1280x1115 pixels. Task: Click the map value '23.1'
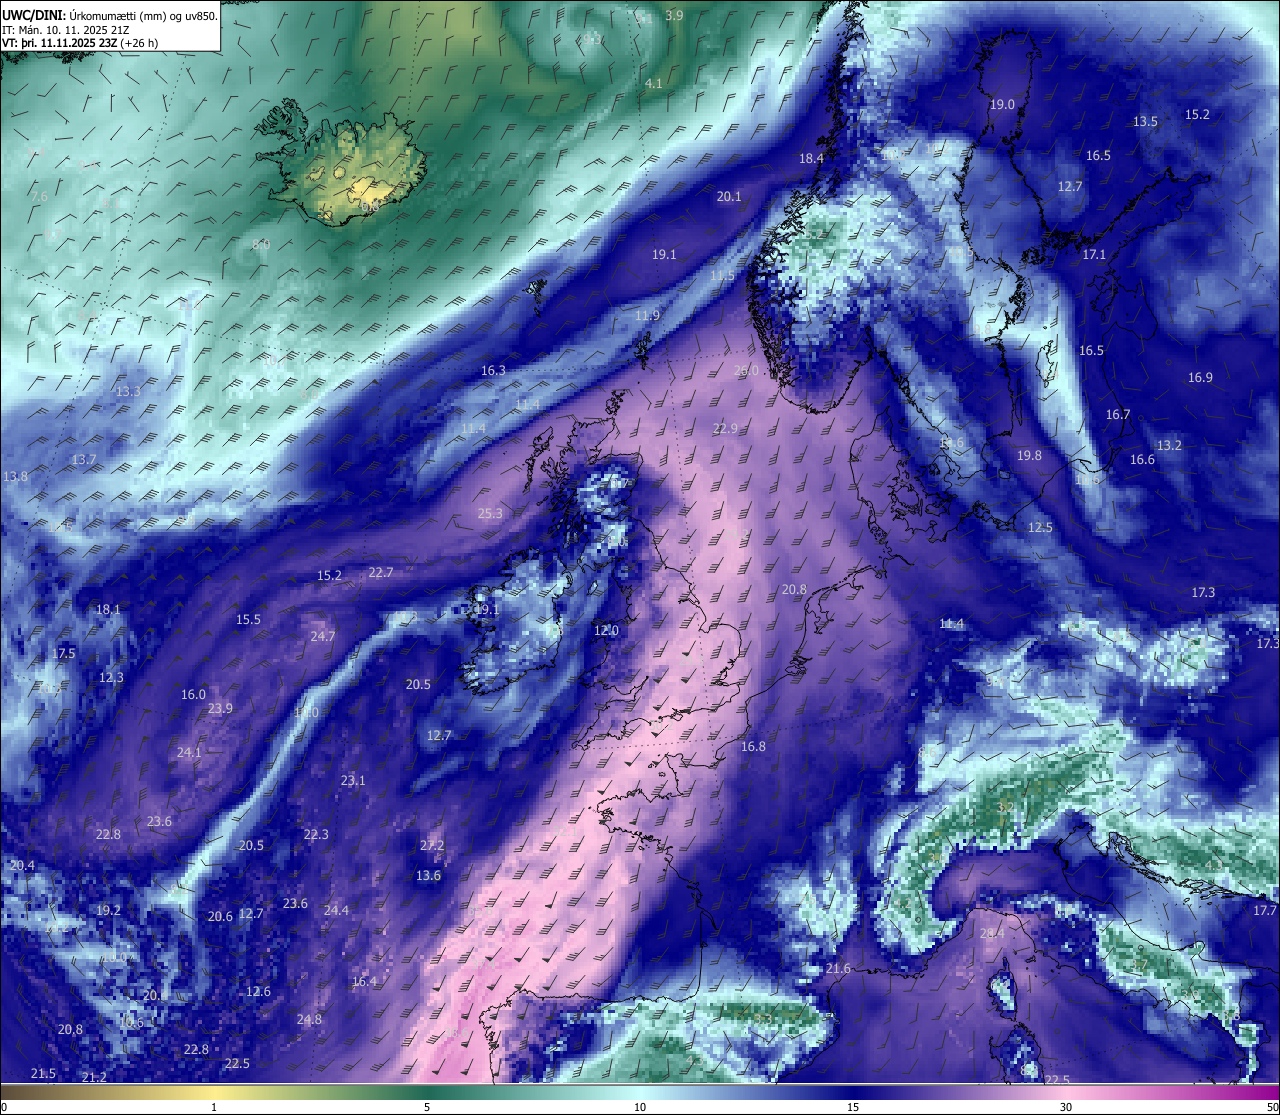[x=353, y=780]
